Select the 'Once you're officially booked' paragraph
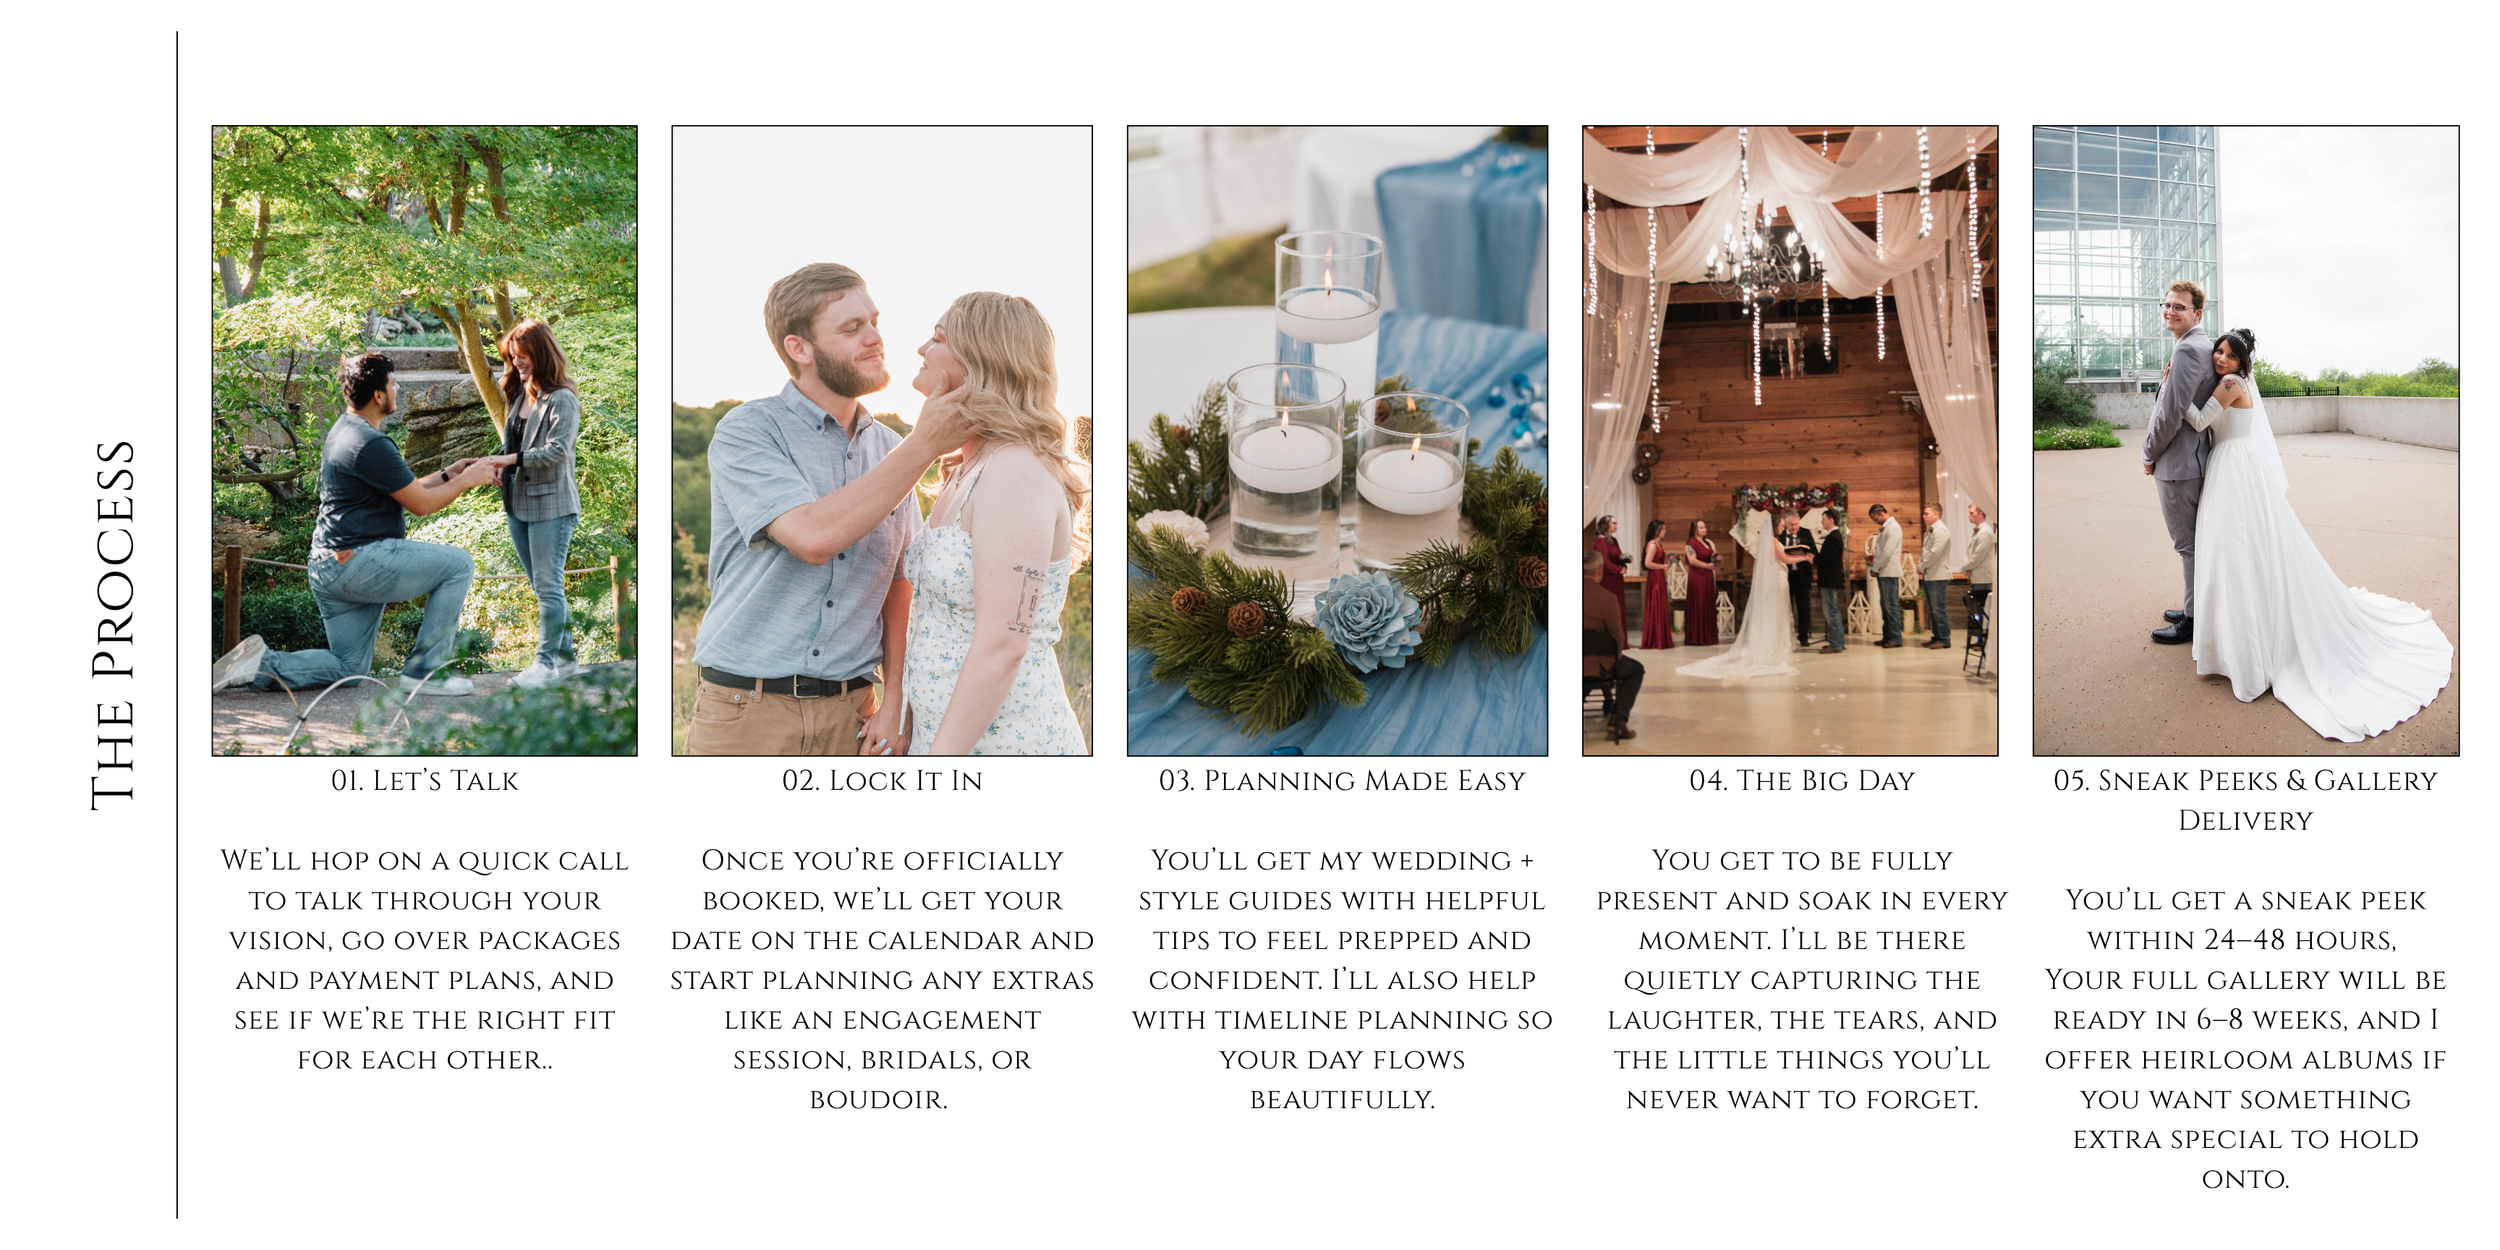The width and height of the screenshot is (2500, 1250). pyautogui.click(x=882, y=980)
